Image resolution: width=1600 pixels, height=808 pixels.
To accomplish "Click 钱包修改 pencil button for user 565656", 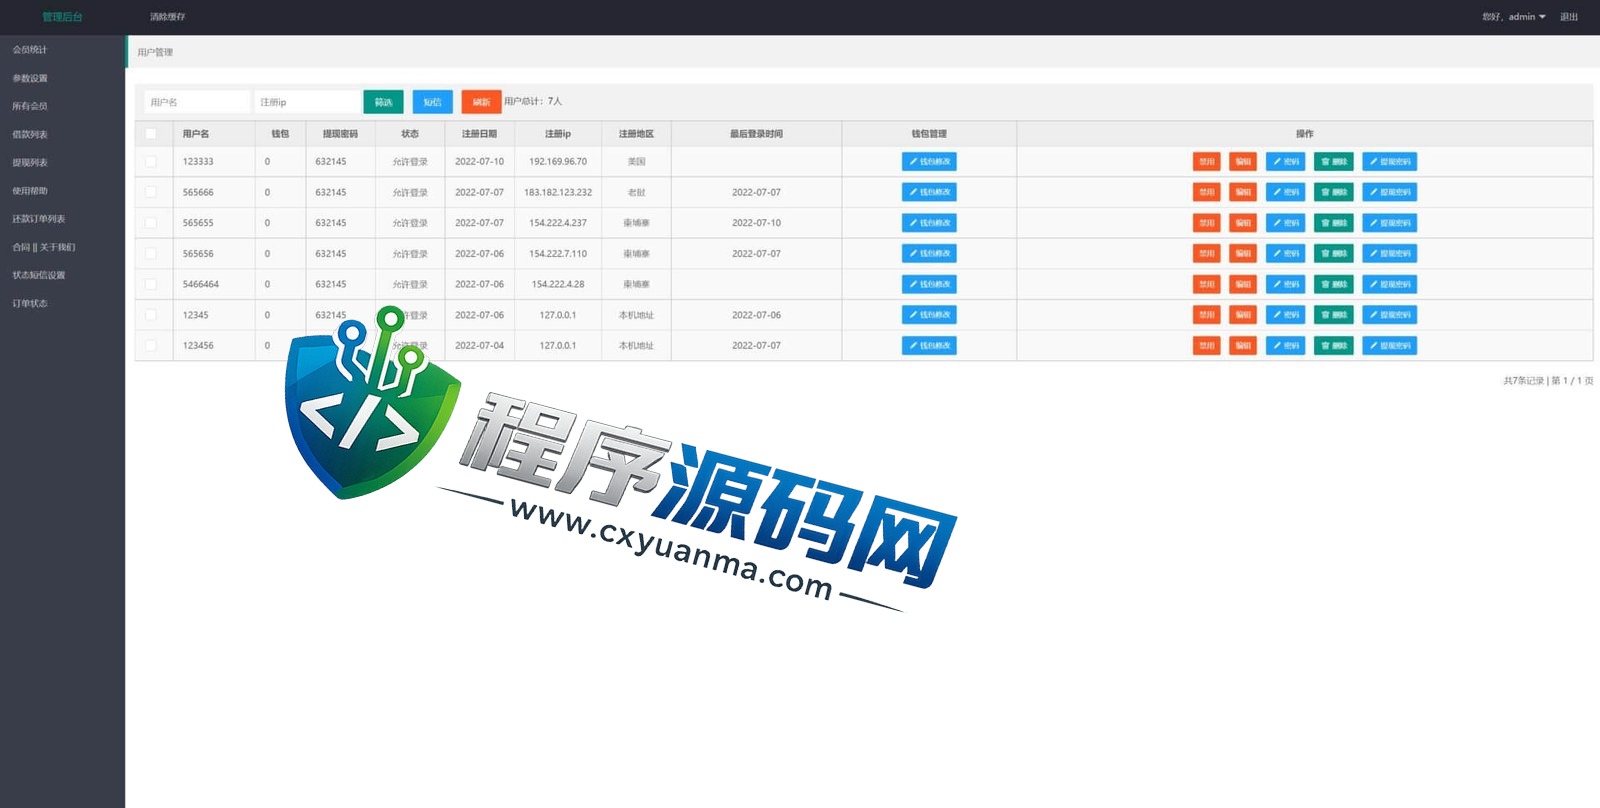I will point(929,253).
